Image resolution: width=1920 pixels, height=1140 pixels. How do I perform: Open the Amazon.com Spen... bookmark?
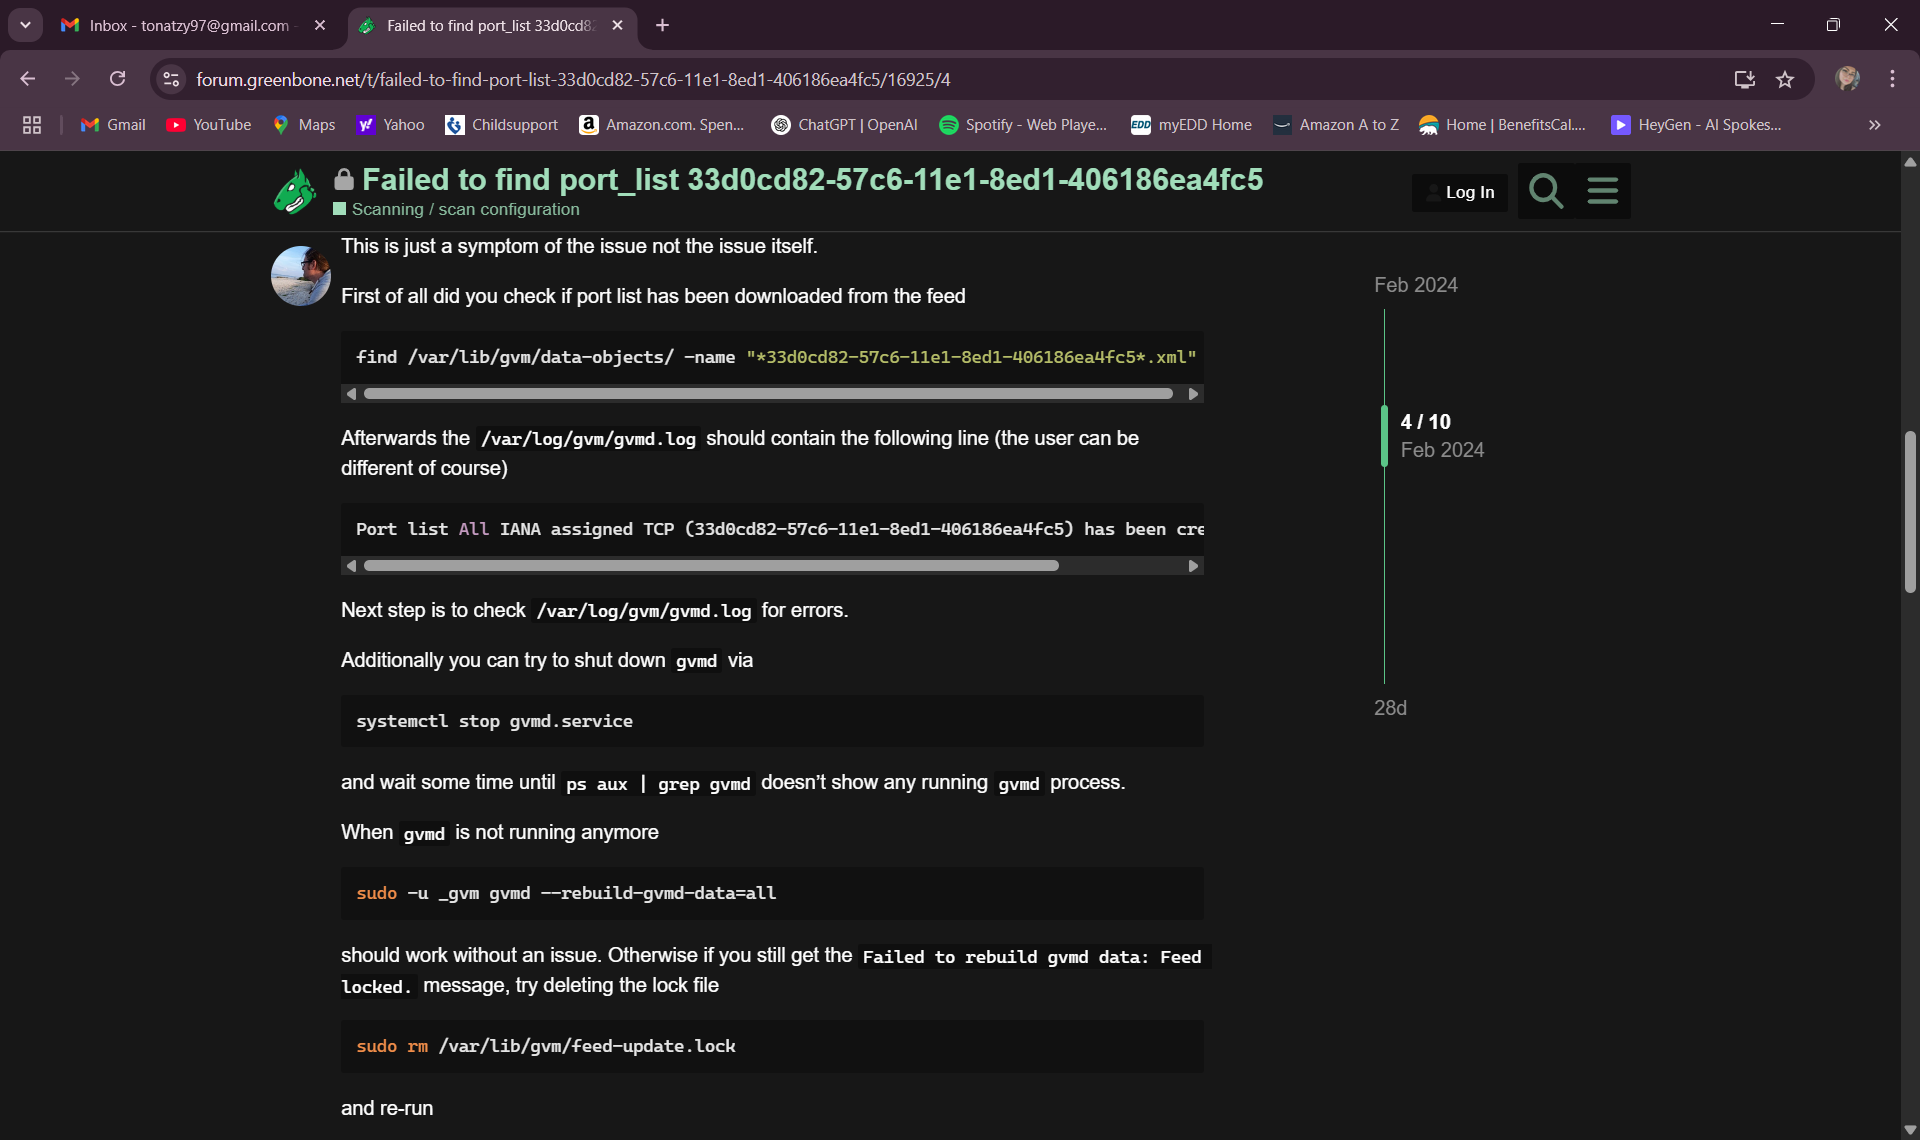pyautogui.click(x=663, y=125)
